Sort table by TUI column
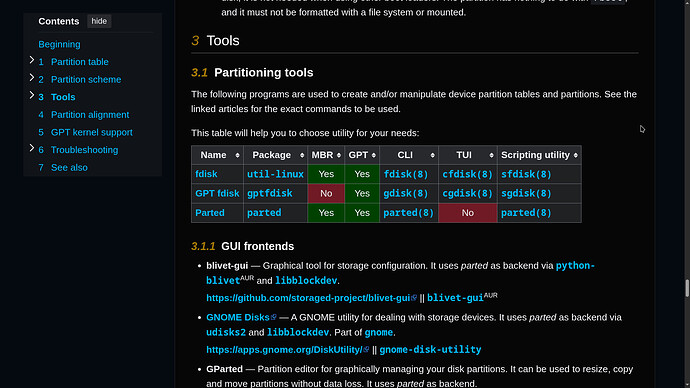This screenshot has height=388, width=690. click(x=491, y=155)
